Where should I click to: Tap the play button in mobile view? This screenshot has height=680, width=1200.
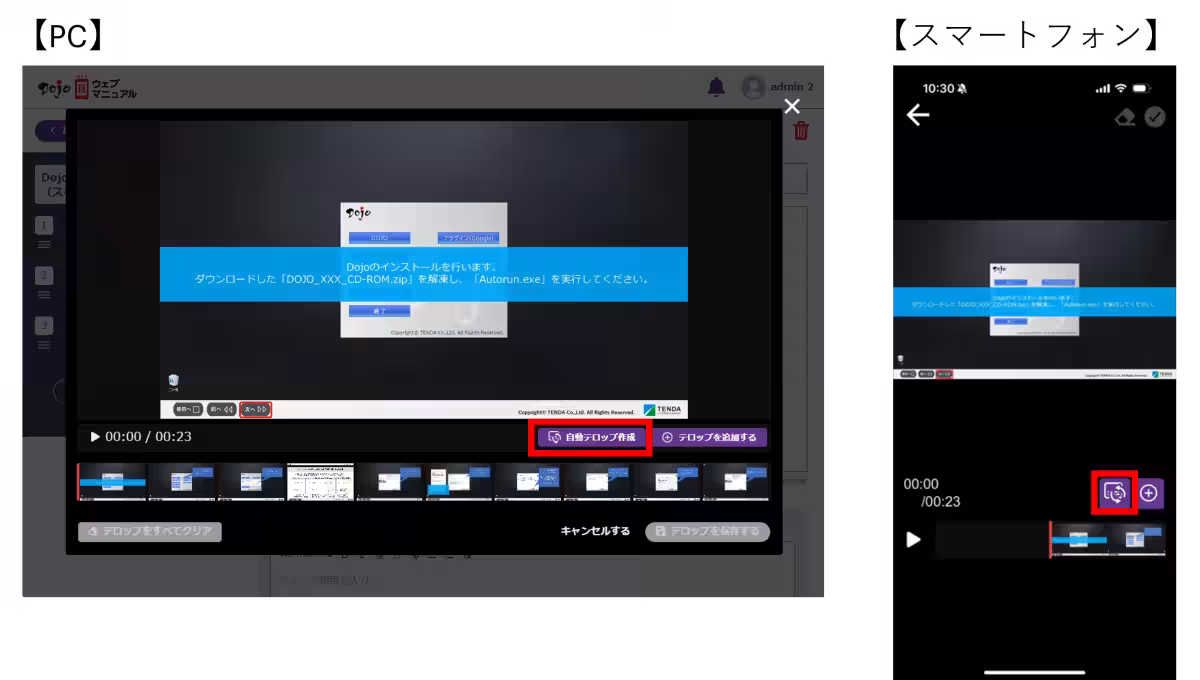pyautogui.click(x=913, y=540)
